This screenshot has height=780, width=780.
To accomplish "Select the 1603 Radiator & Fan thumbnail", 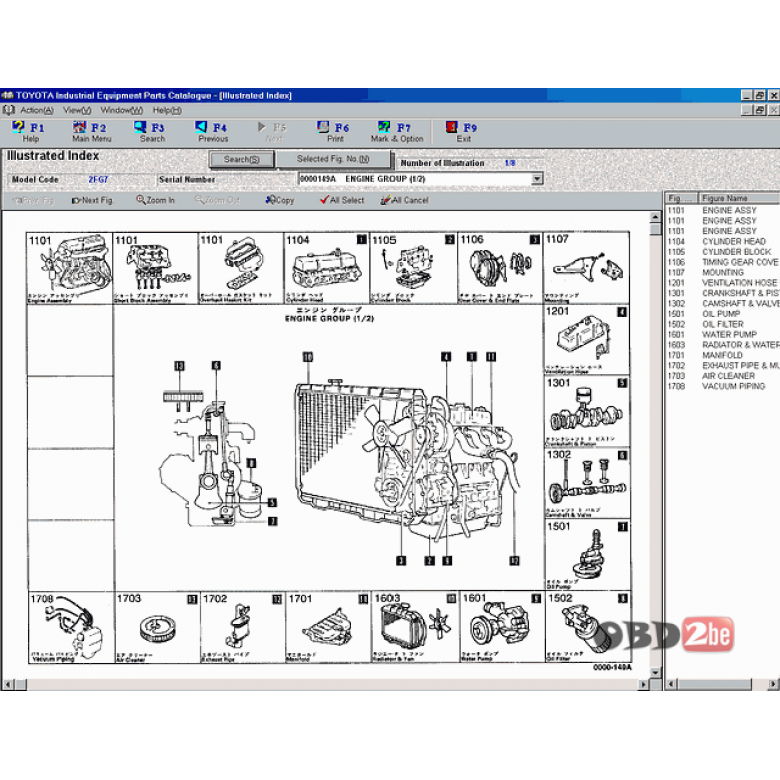I will [415, 627].
